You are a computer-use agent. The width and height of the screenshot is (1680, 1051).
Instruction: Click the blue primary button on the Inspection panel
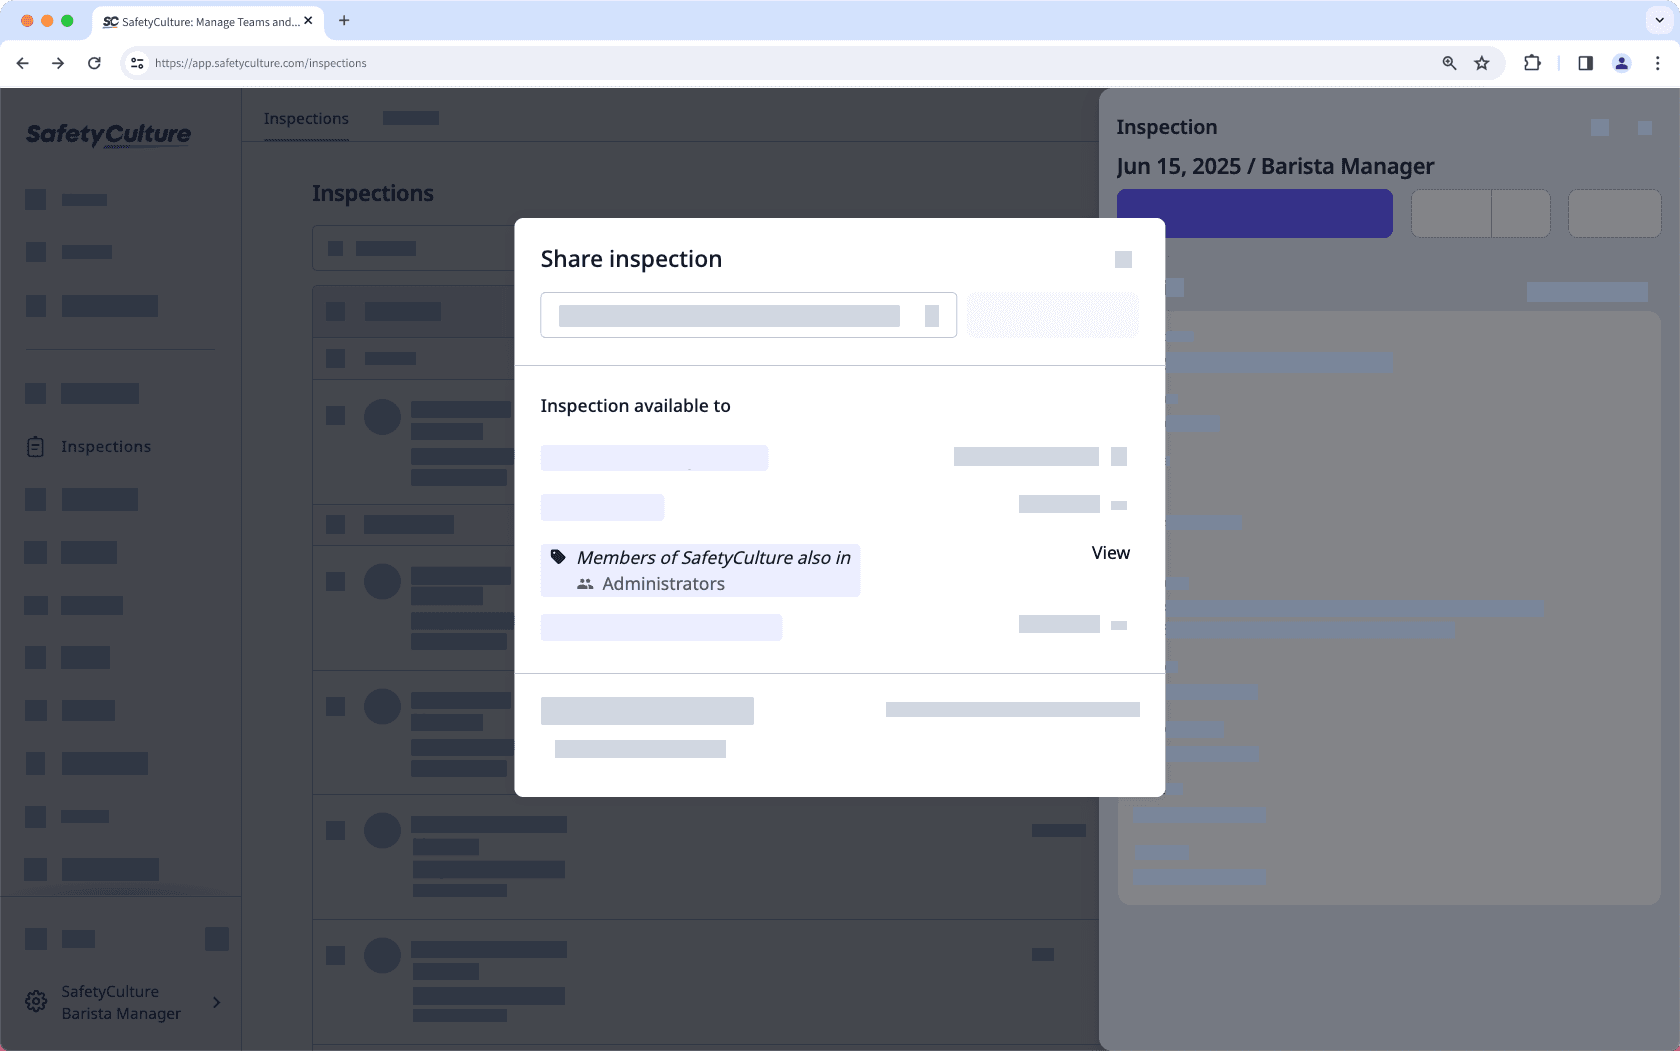point(1254,213)
